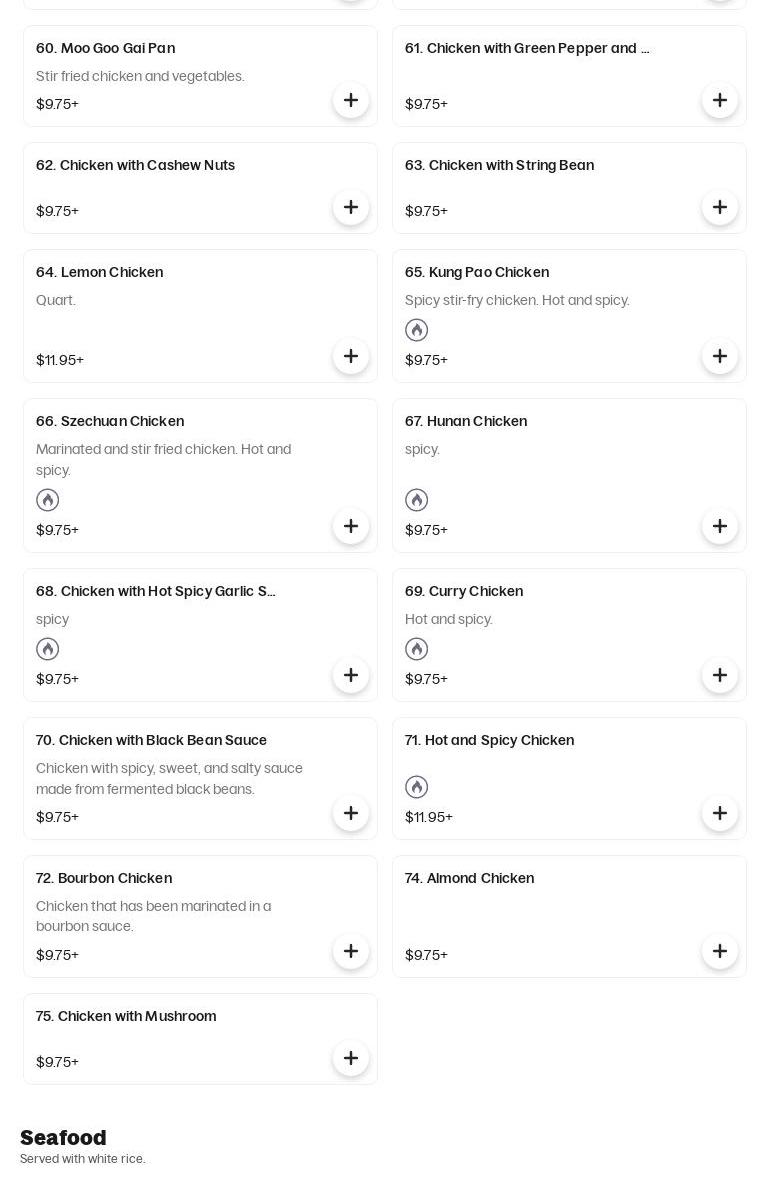Select the Seafood section heading
770x1178 pixels.
(x=63, y=1138)
